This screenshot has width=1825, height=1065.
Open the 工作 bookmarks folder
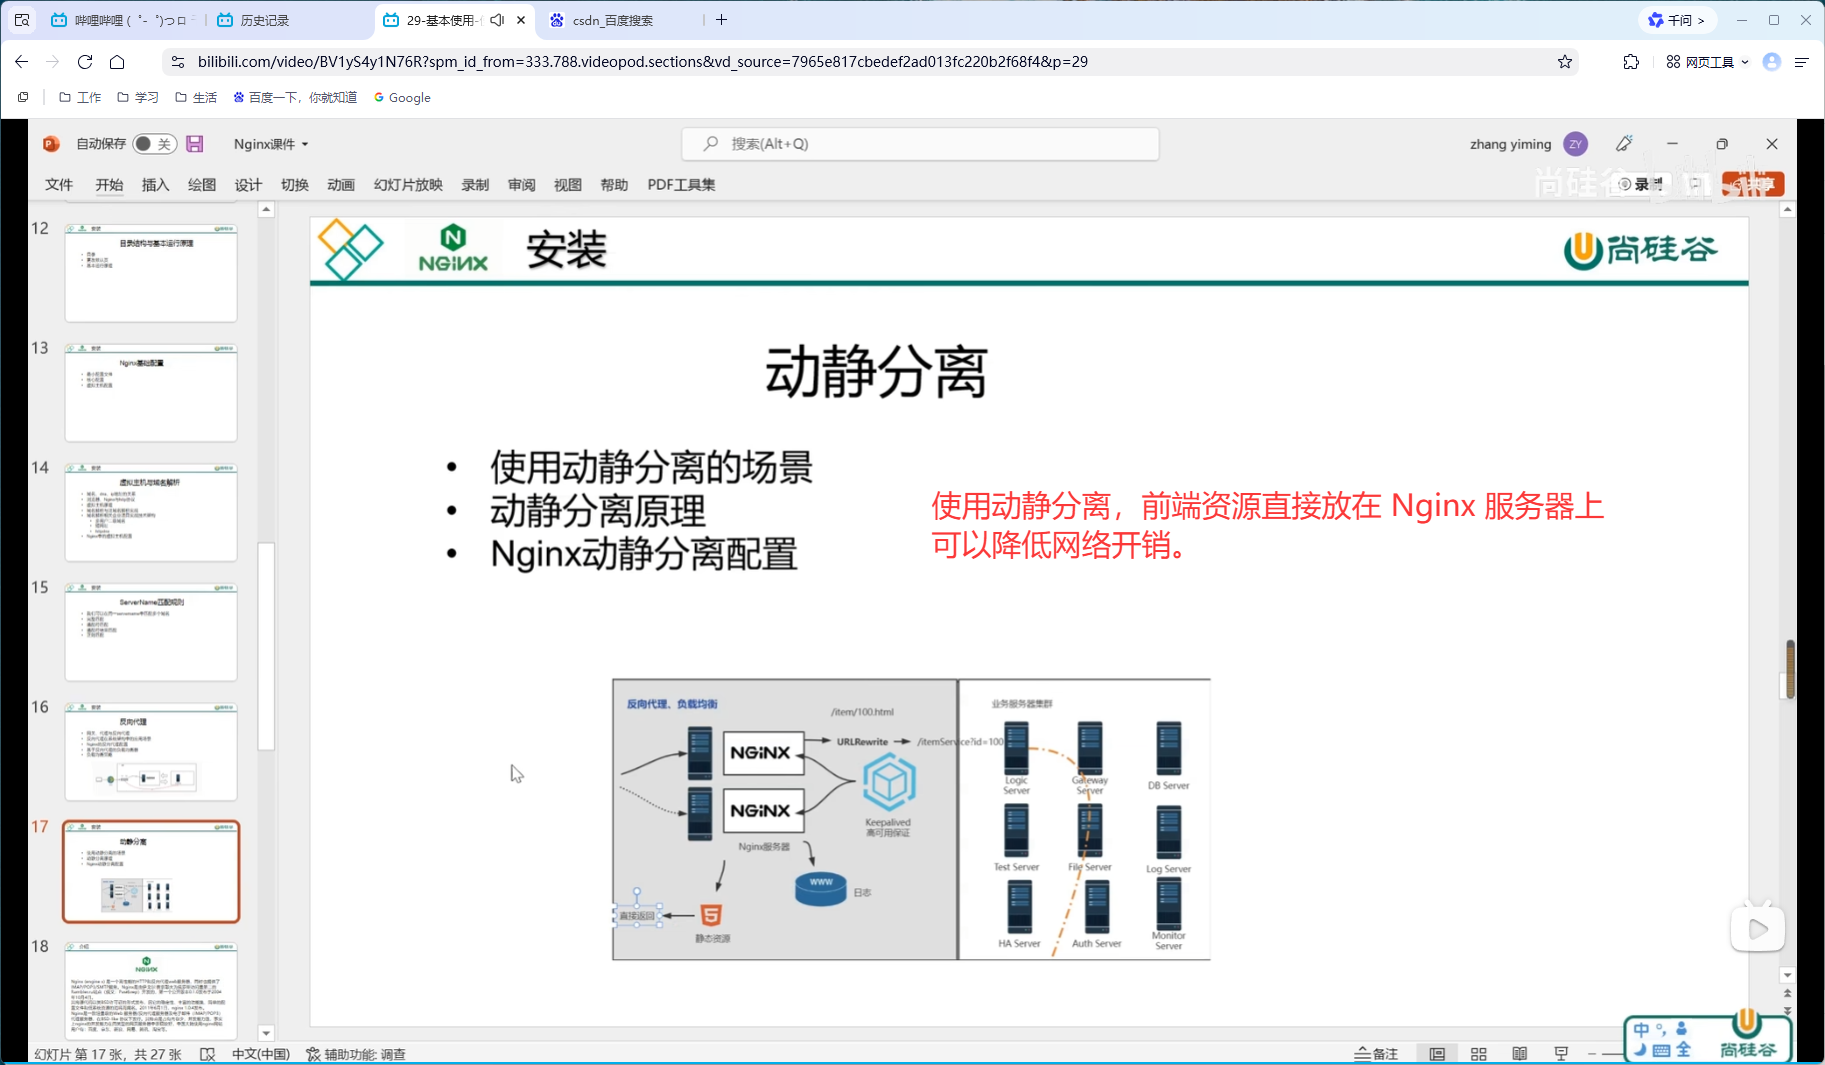click(80, 98)
